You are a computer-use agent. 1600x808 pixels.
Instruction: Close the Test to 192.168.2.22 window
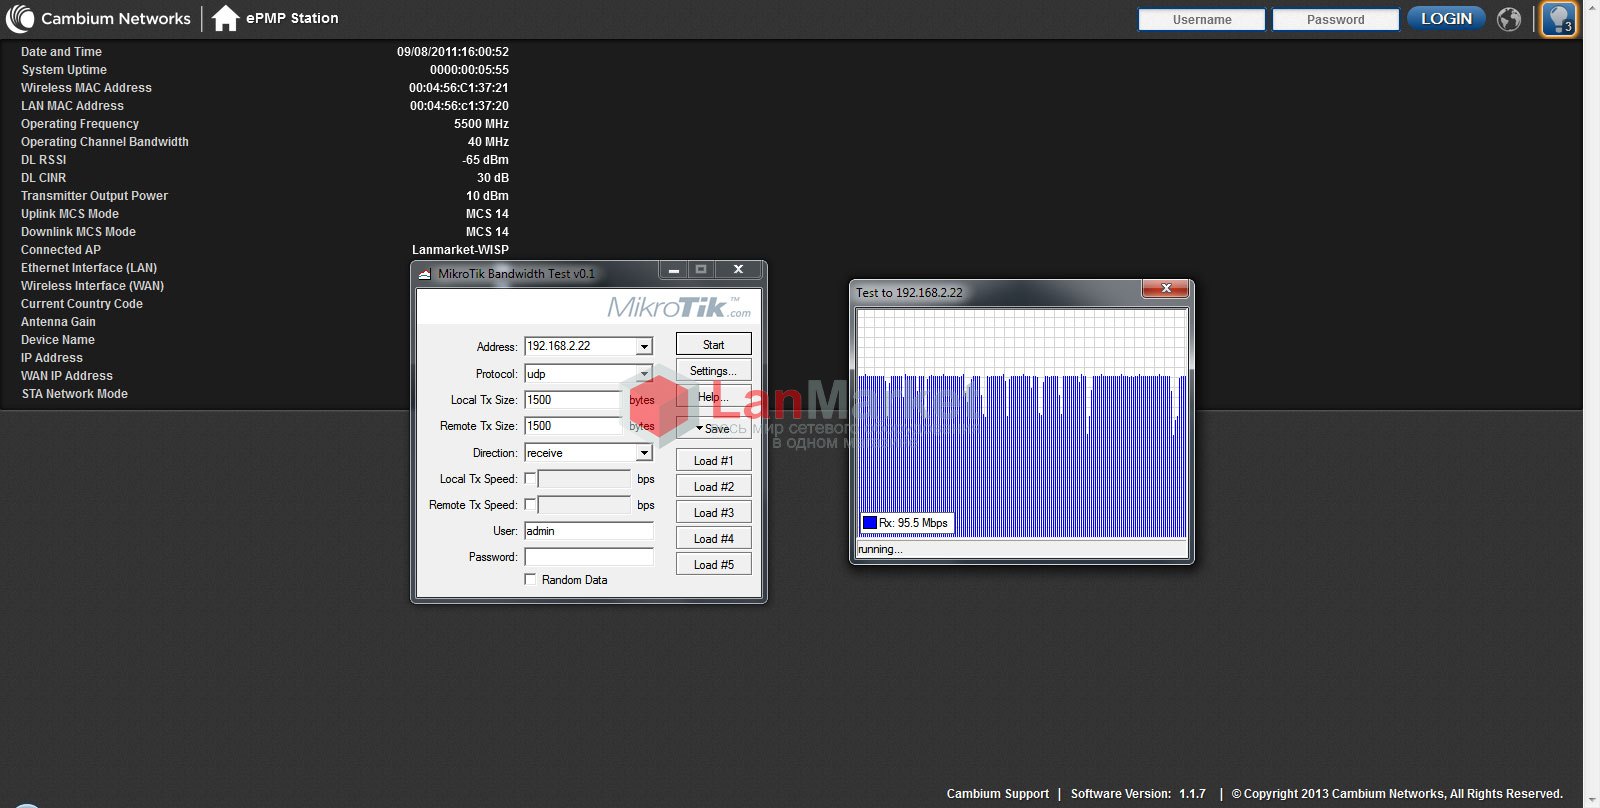tap(1165, 288)
